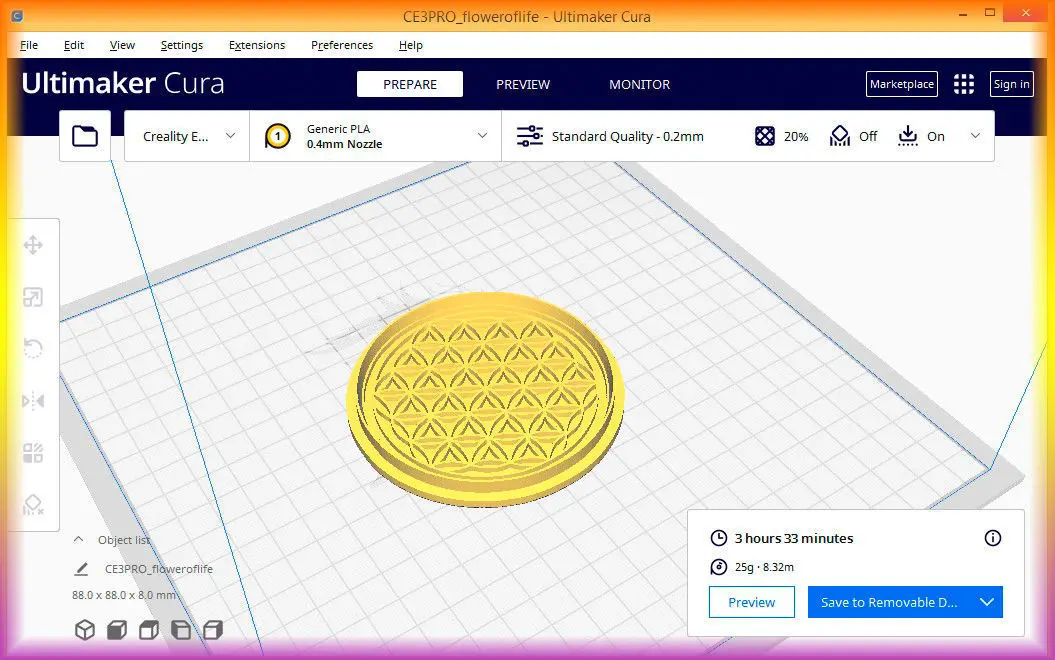Click the Cura application logo in title bar

[x=17, y=16]
